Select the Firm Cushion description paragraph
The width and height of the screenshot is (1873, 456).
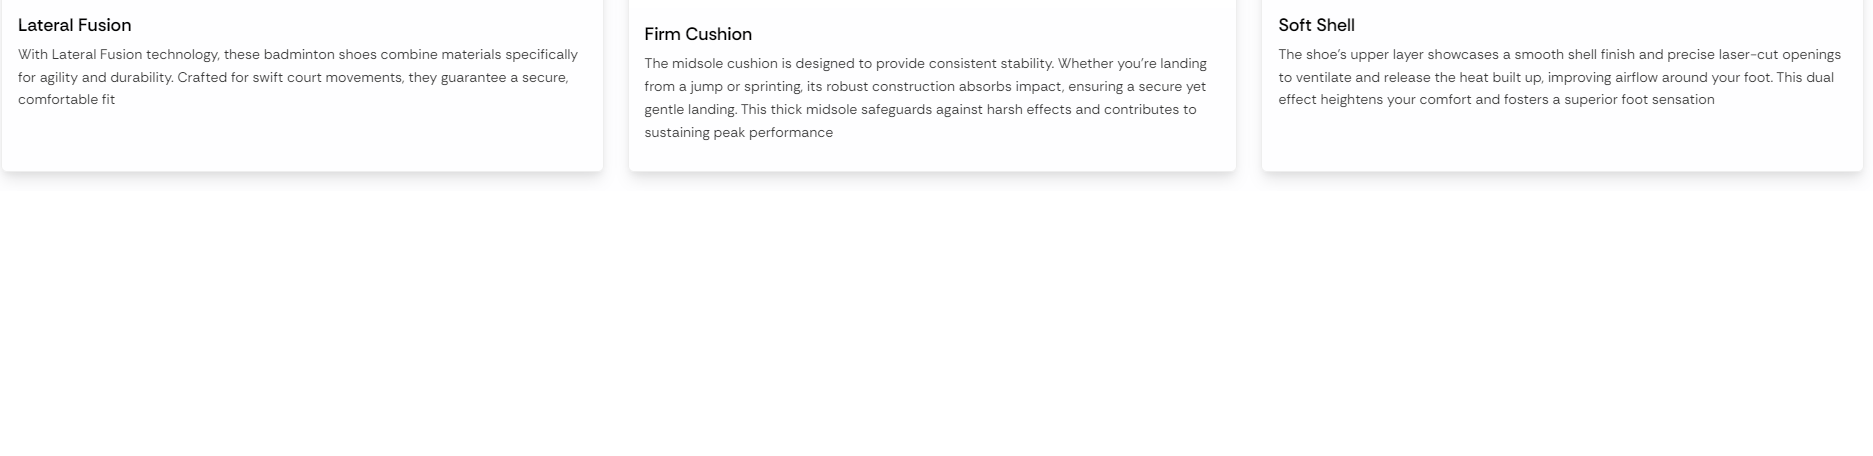[926, 98]
